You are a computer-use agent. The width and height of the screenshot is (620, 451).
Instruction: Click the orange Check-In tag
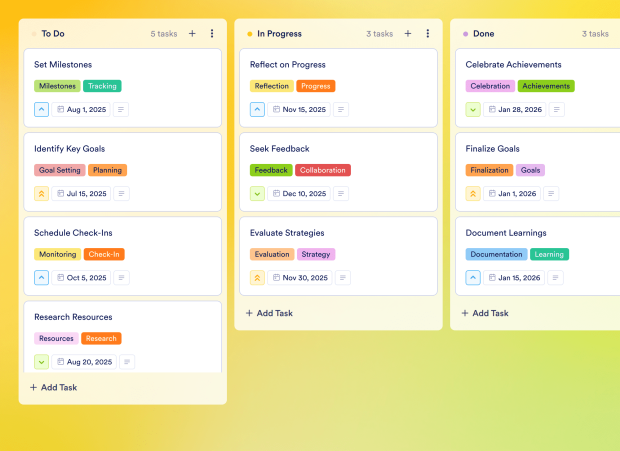(x=105, y=254)
